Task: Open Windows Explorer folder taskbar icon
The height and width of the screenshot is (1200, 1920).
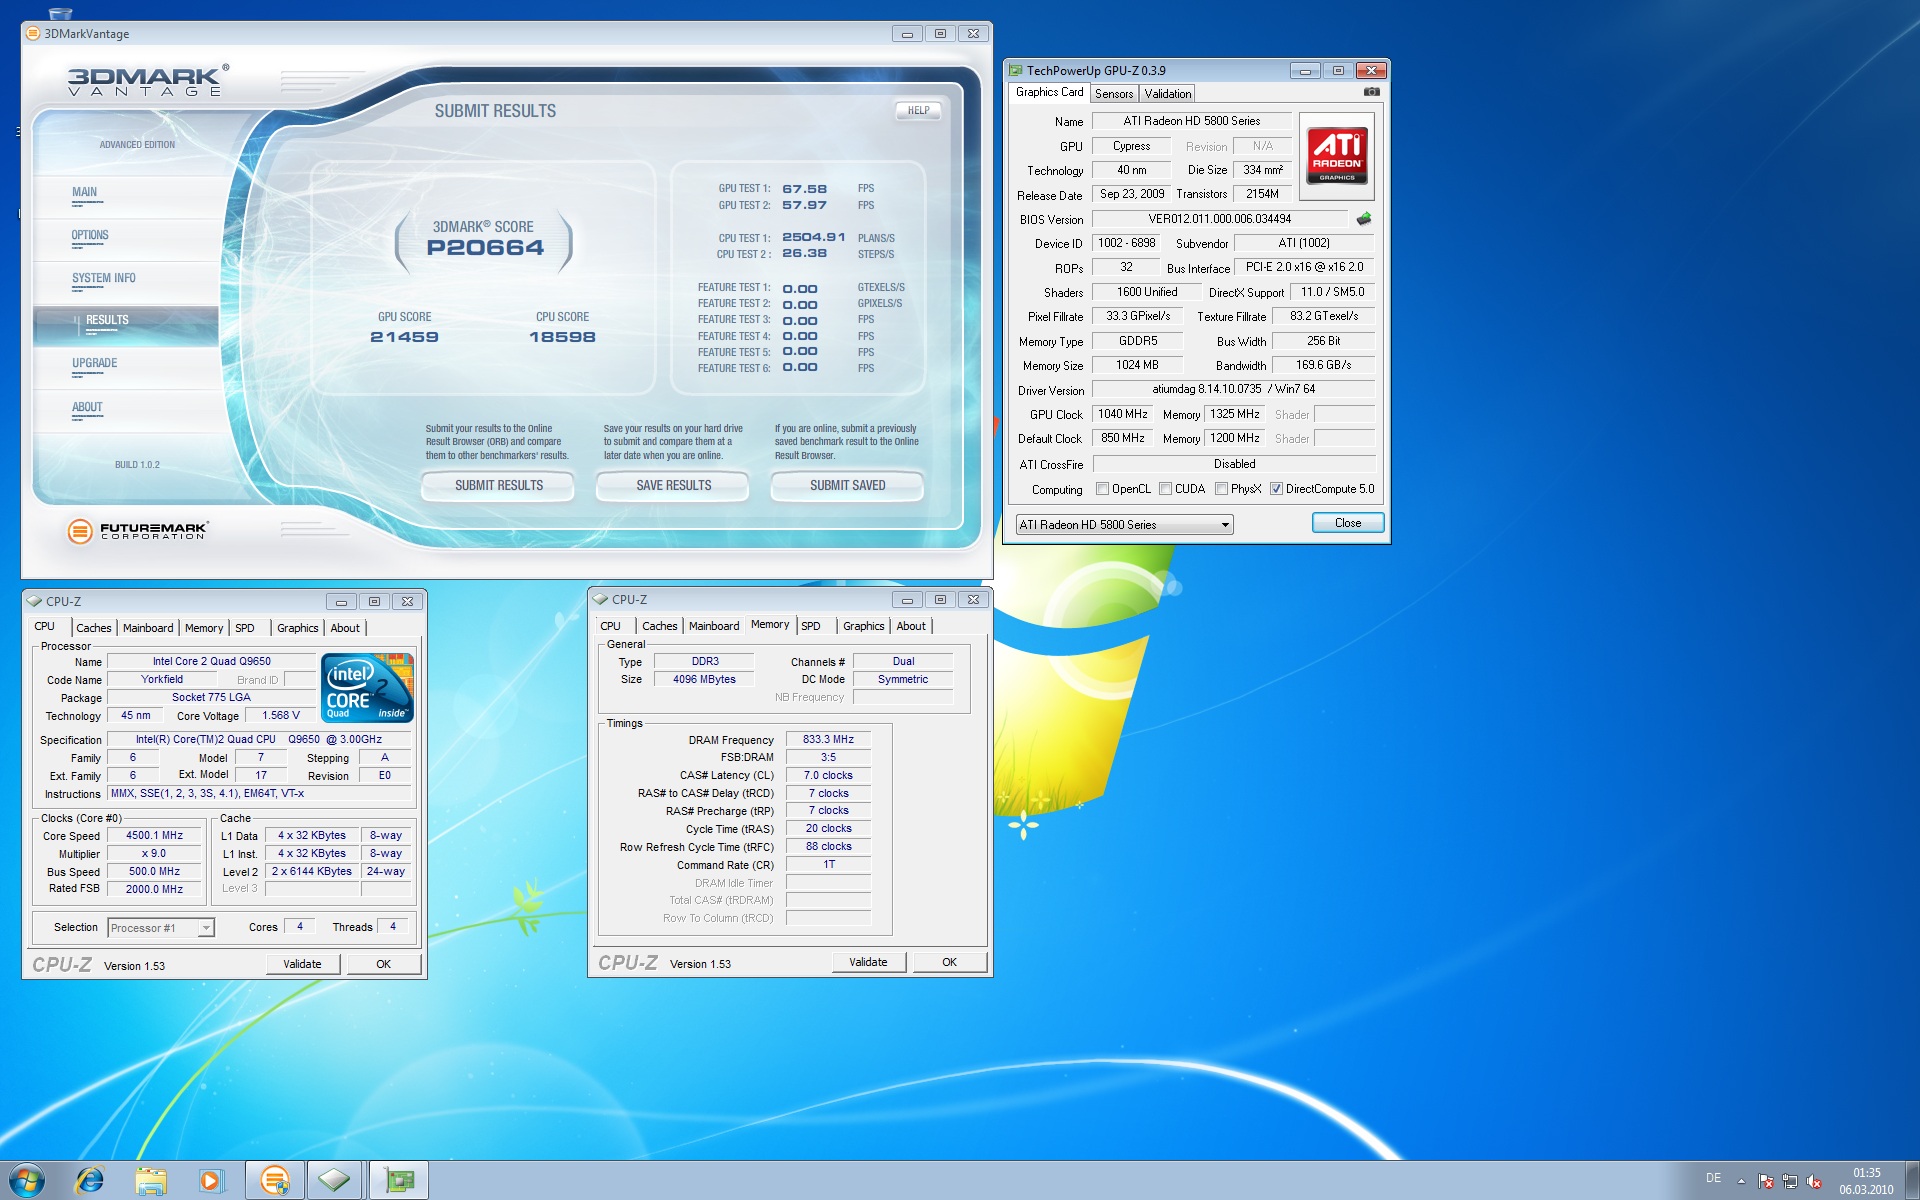Action: (x=151, y=1180)
